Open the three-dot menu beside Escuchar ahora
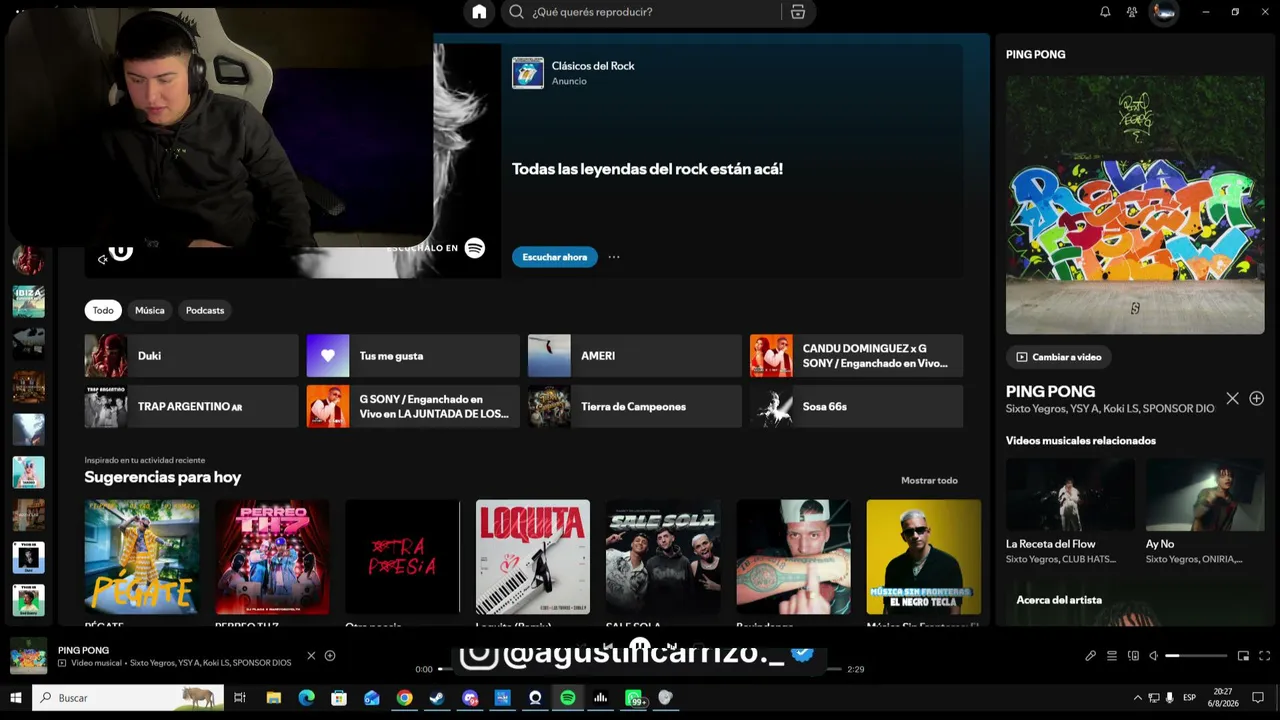 (x=614, y=257)
